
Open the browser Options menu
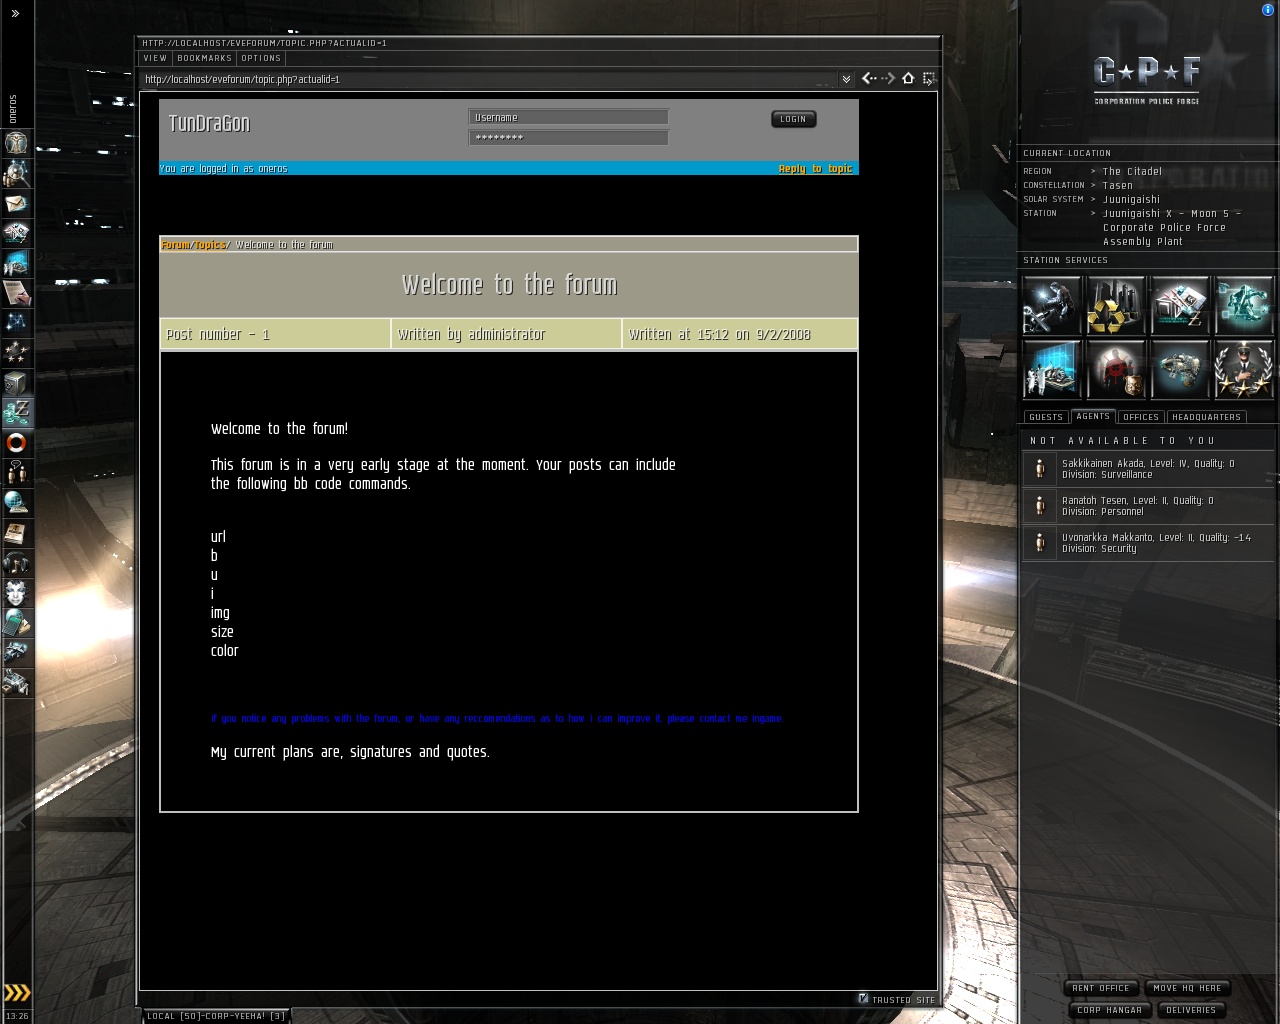pyautogui.click(x=261, y=58)
